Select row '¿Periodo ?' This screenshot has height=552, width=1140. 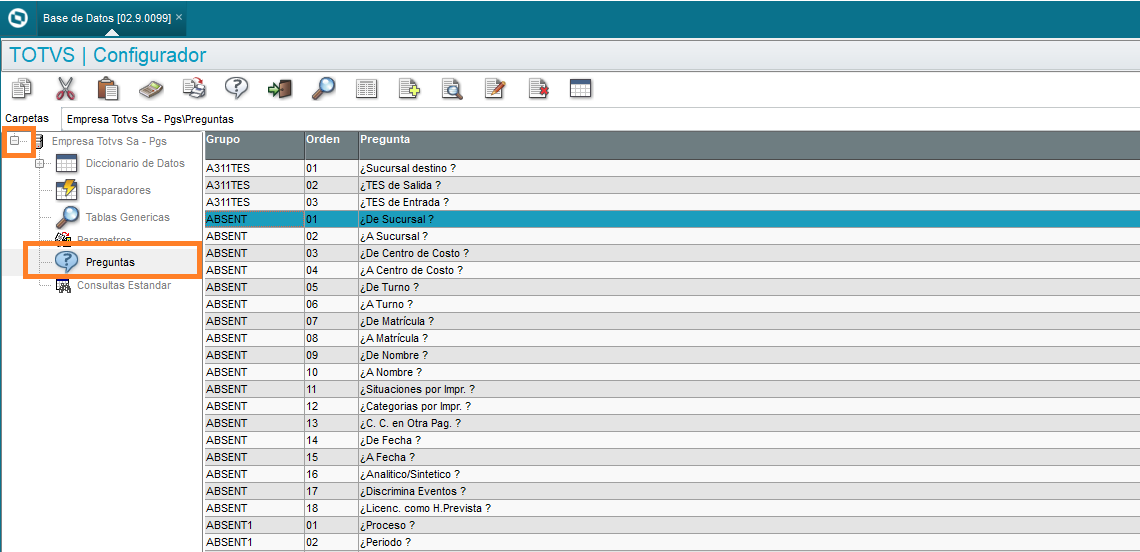coord(672,542)
